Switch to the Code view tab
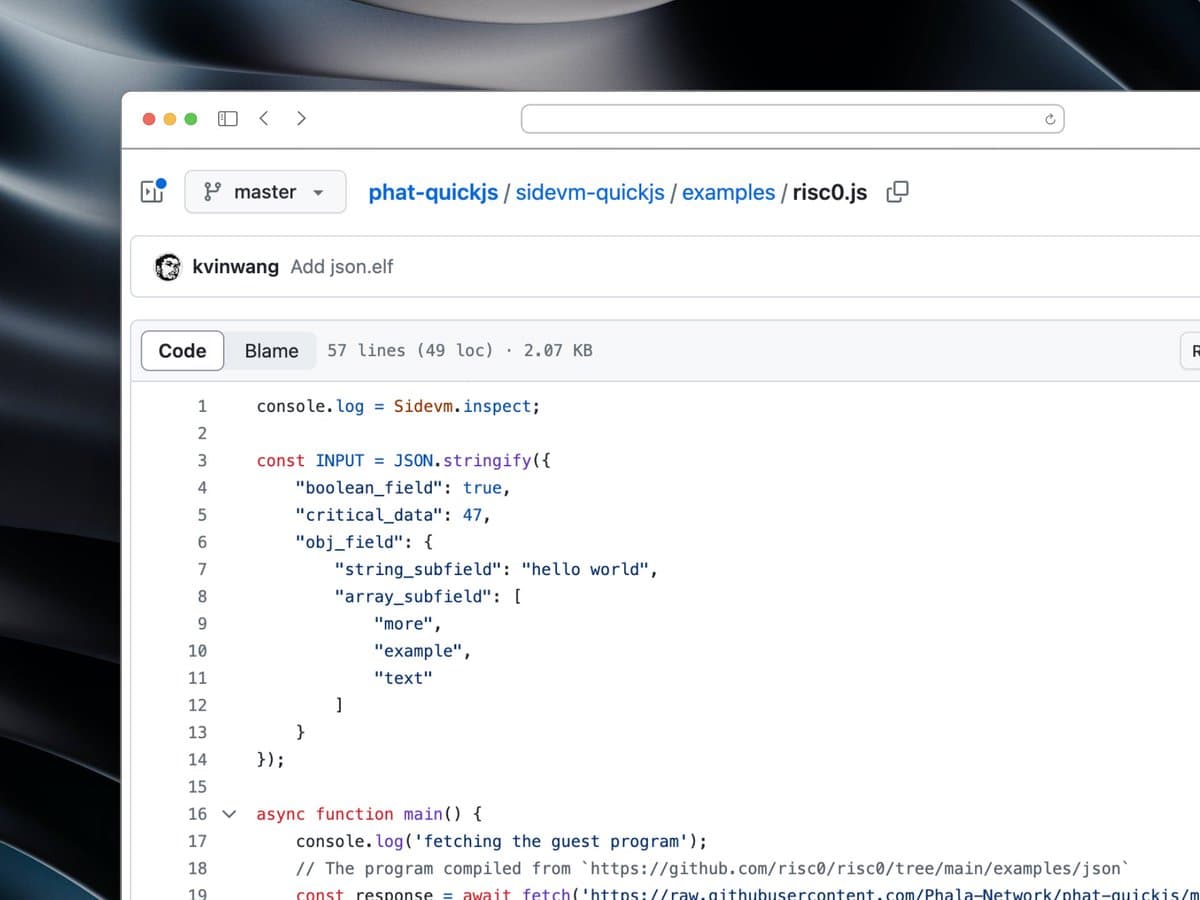 [182, 350]
